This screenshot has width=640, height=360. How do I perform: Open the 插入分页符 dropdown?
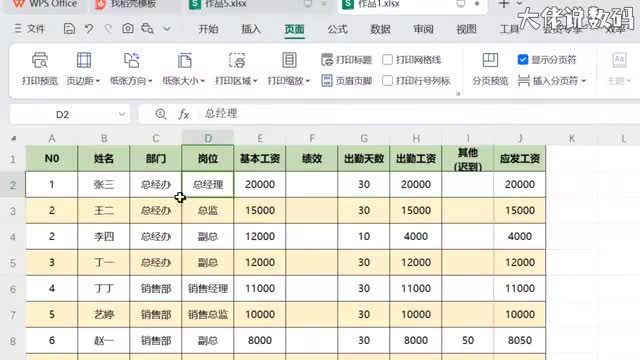pos(552,81)
